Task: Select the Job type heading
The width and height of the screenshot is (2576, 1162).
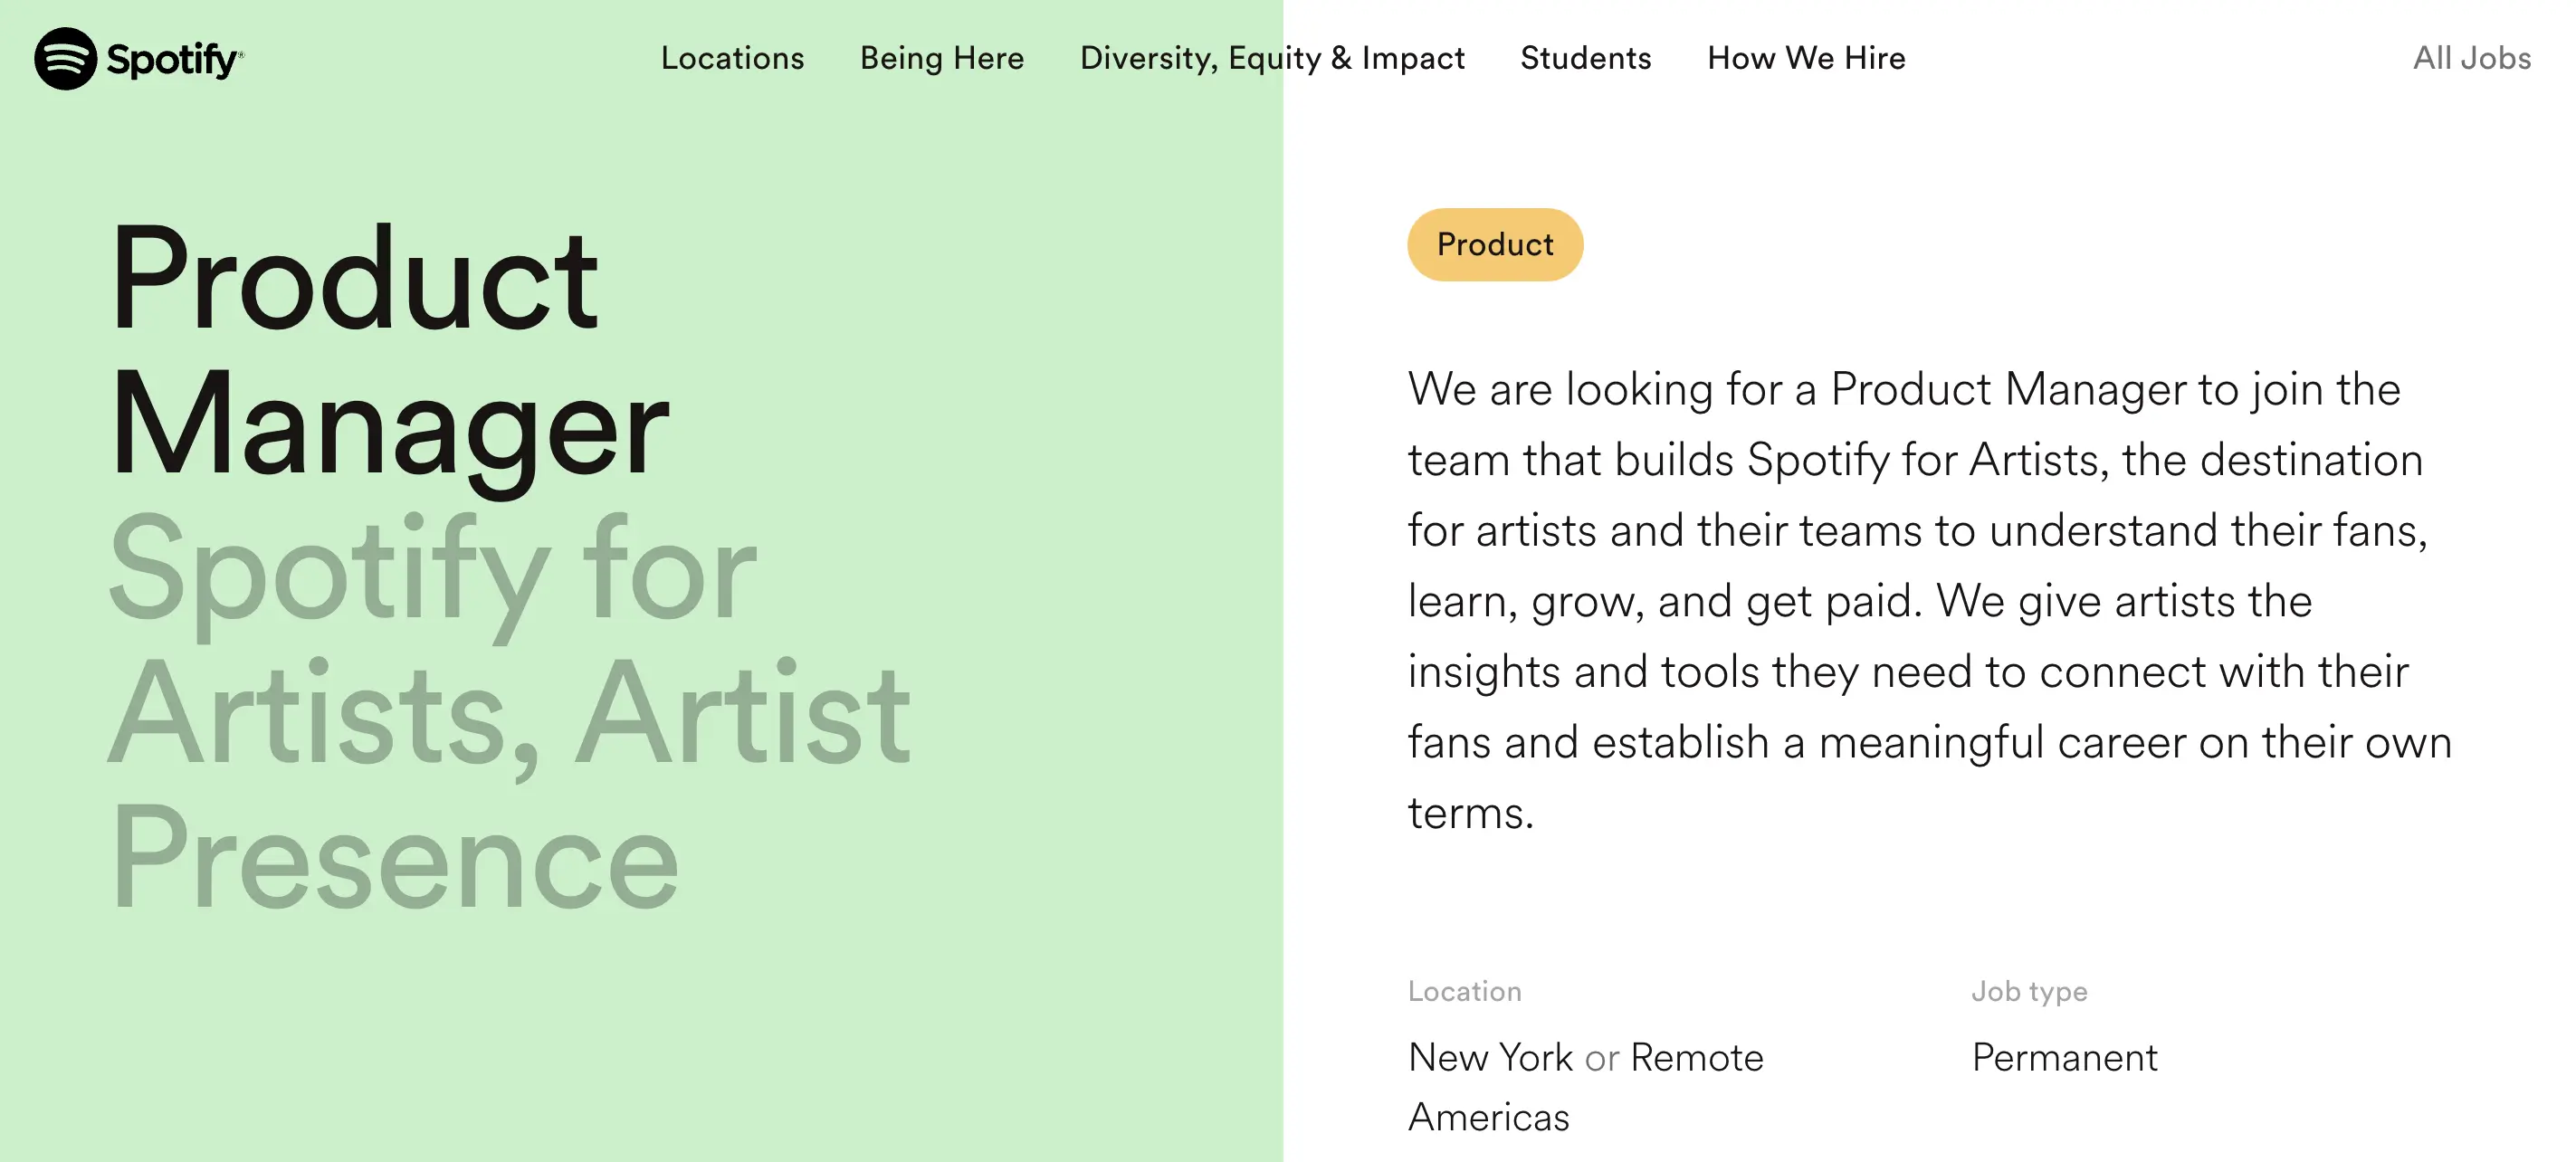Action: 2030,991
